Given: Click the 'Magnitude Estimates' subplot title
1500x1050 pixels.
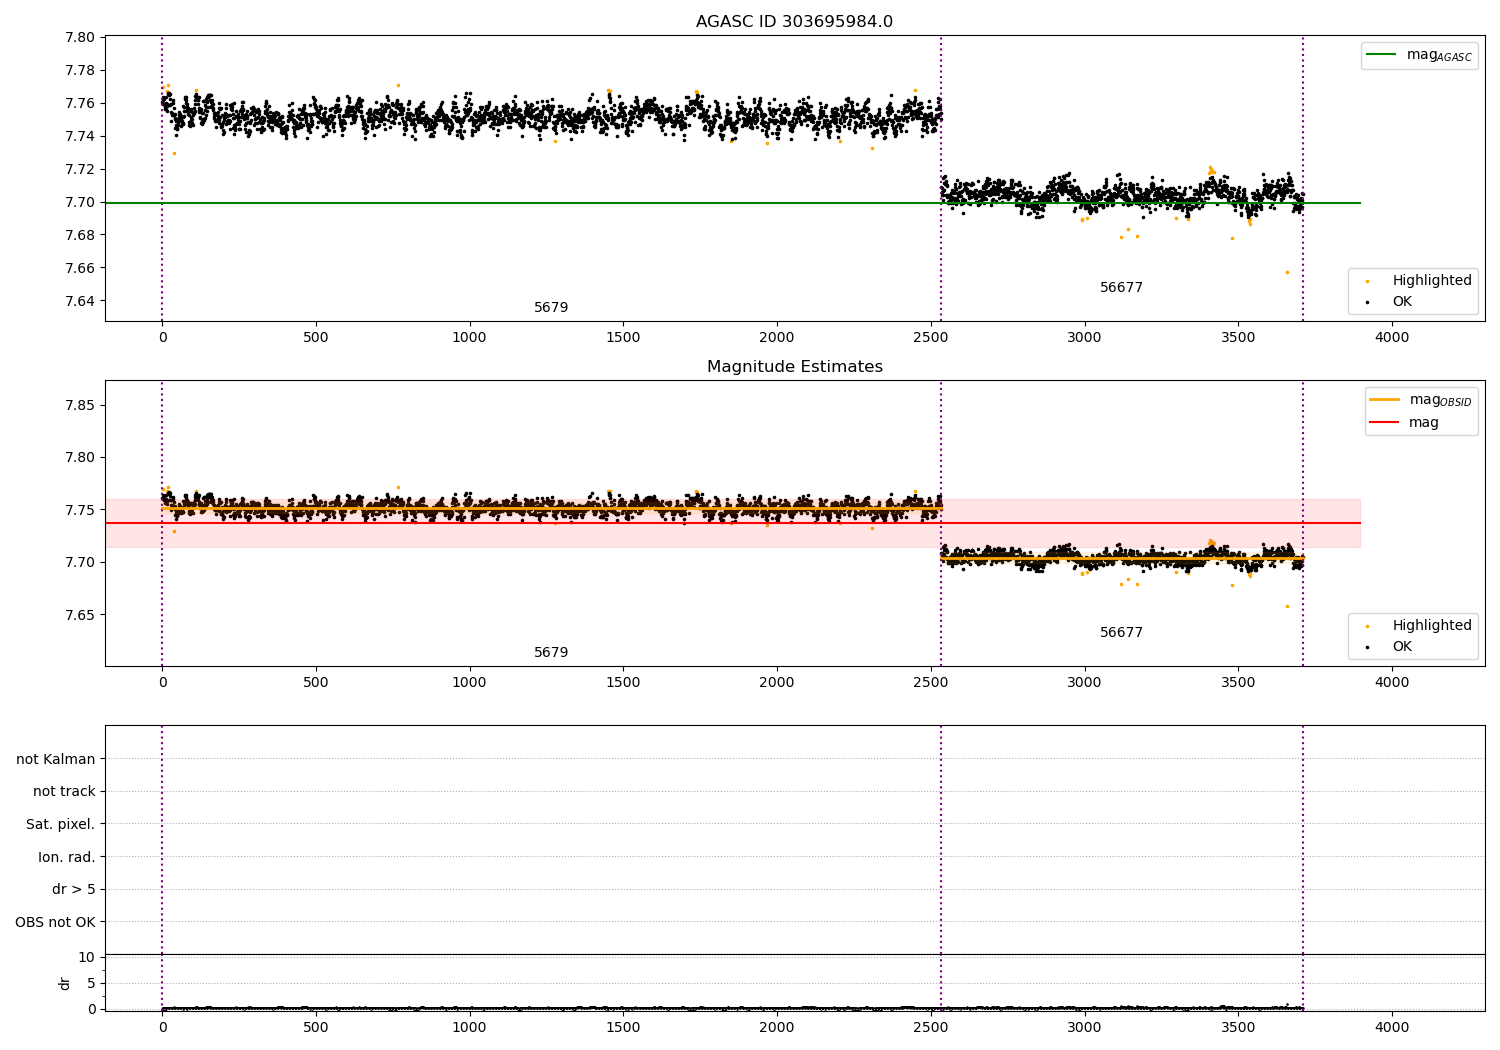Looking at the screenshot, I should tap(795, 367).
